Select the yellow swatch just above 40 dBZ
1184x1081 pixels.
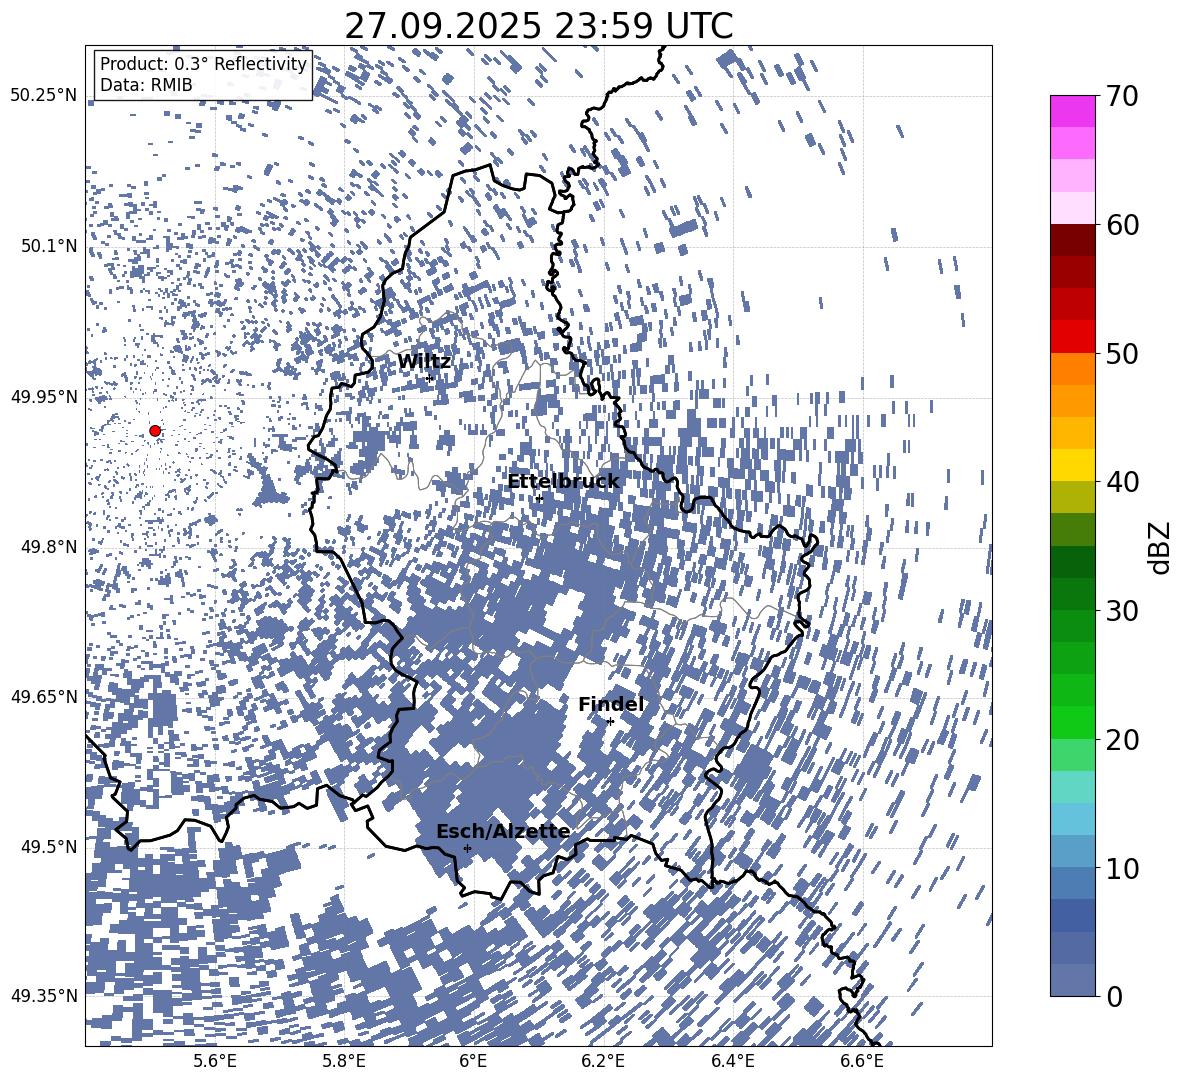[x=1072, y=465]
